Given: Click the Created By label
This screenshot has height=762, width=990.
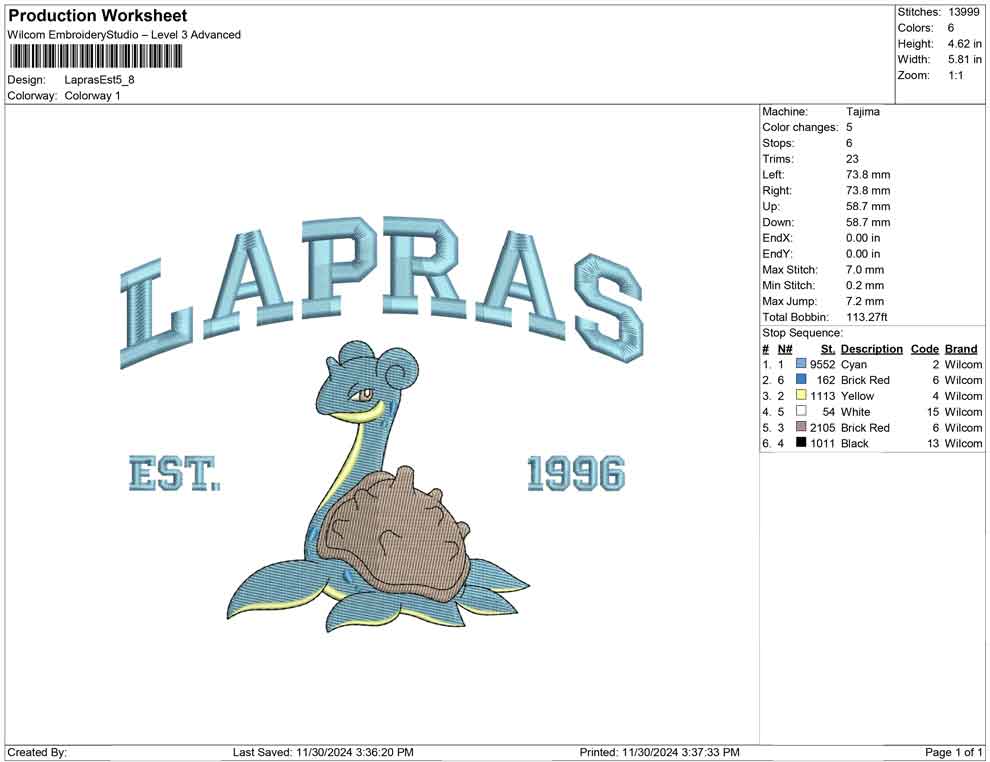Looking at the screenshot, I should pyautogui.click(x=37, y=752).
